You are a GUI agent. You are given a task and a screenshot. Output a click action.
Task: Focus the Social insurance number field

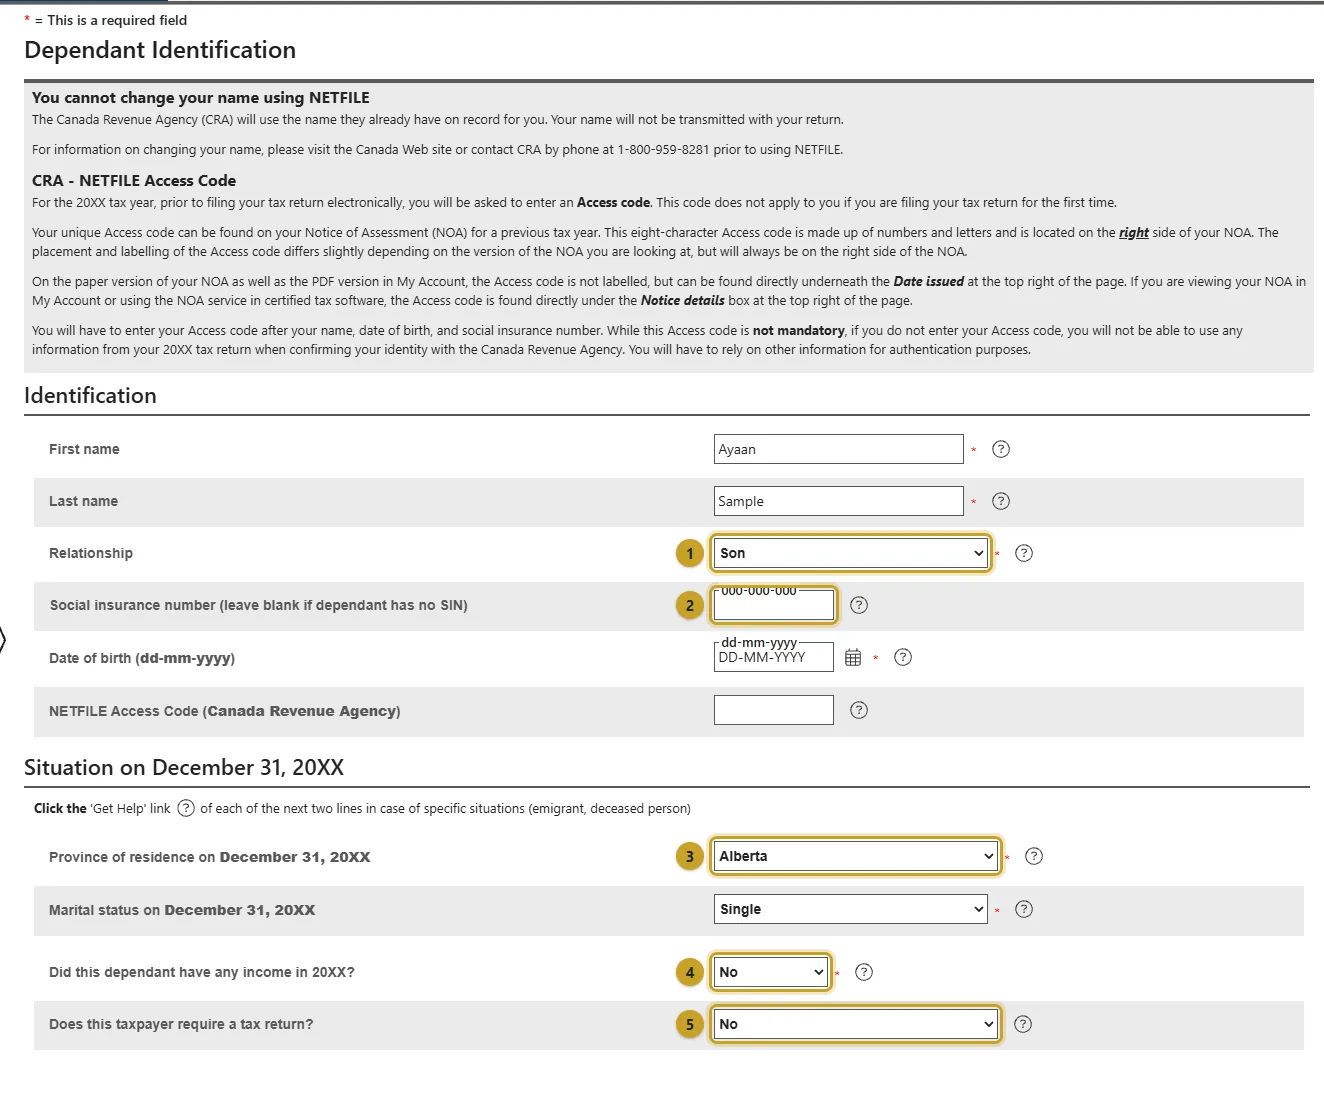(774, 605)
